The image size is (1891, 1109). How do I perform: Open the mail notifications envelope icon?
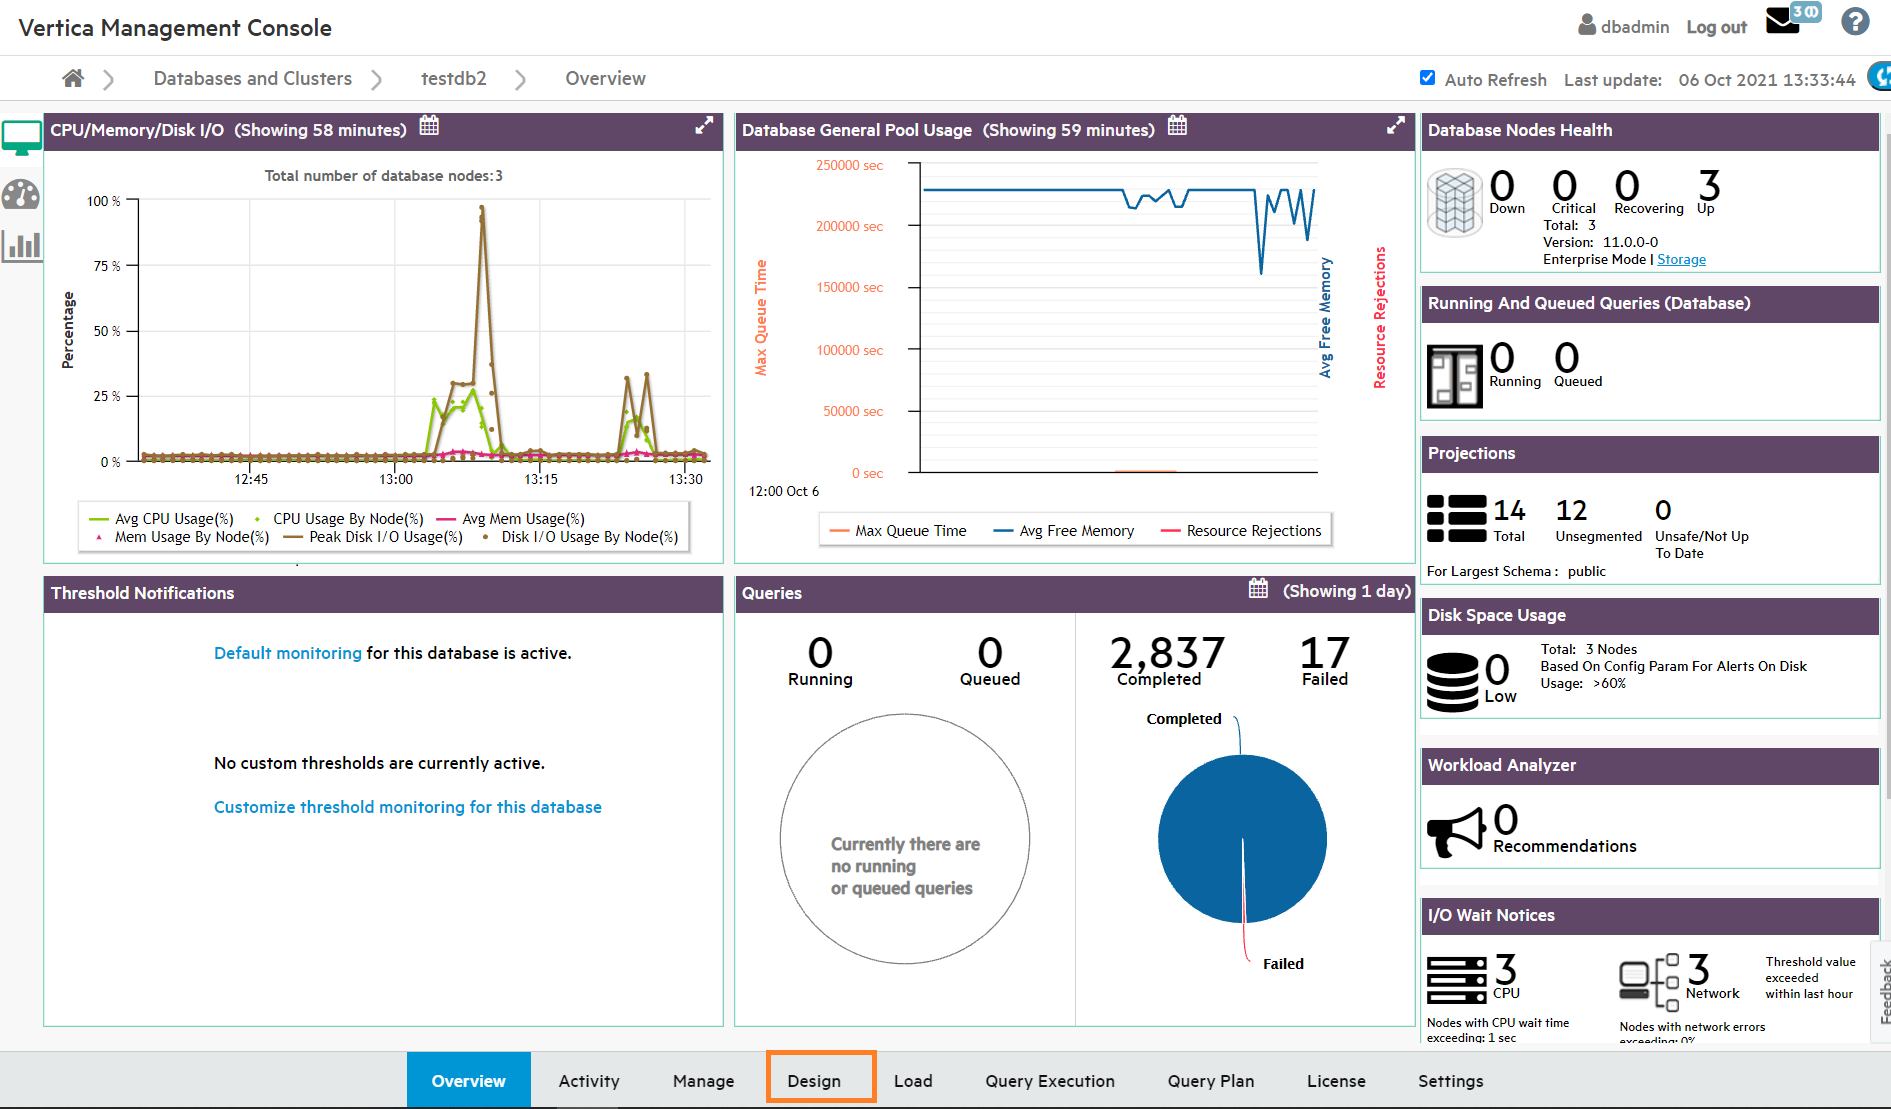[x=1782, y=22]
